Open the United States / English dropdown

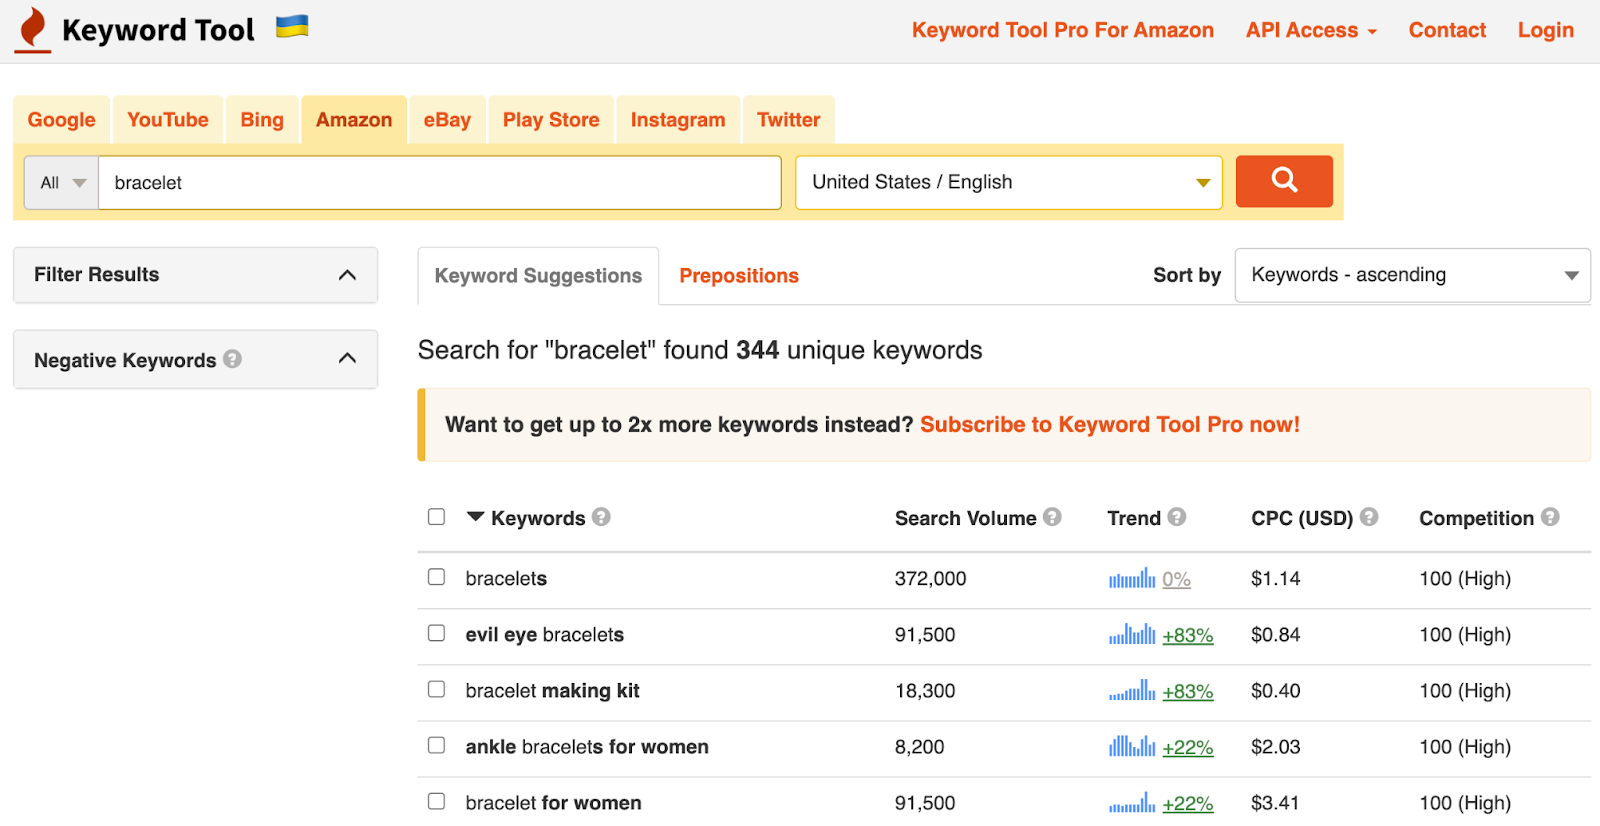pos(1009,182)
